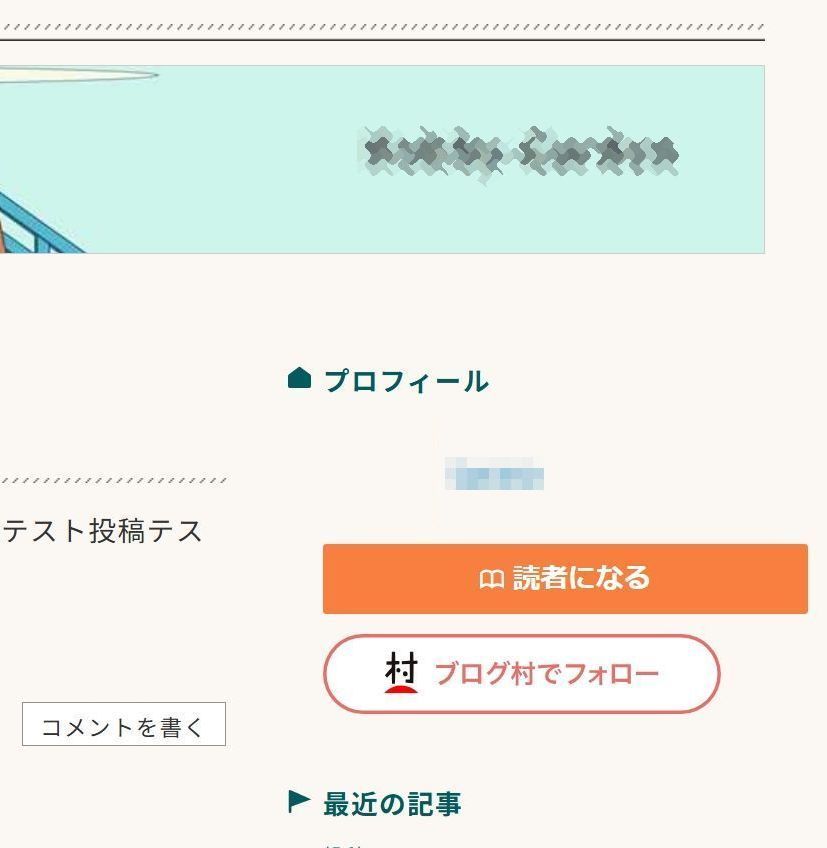
Task: Open the post titled テスト投稿テス
Action: coord(100,533)
